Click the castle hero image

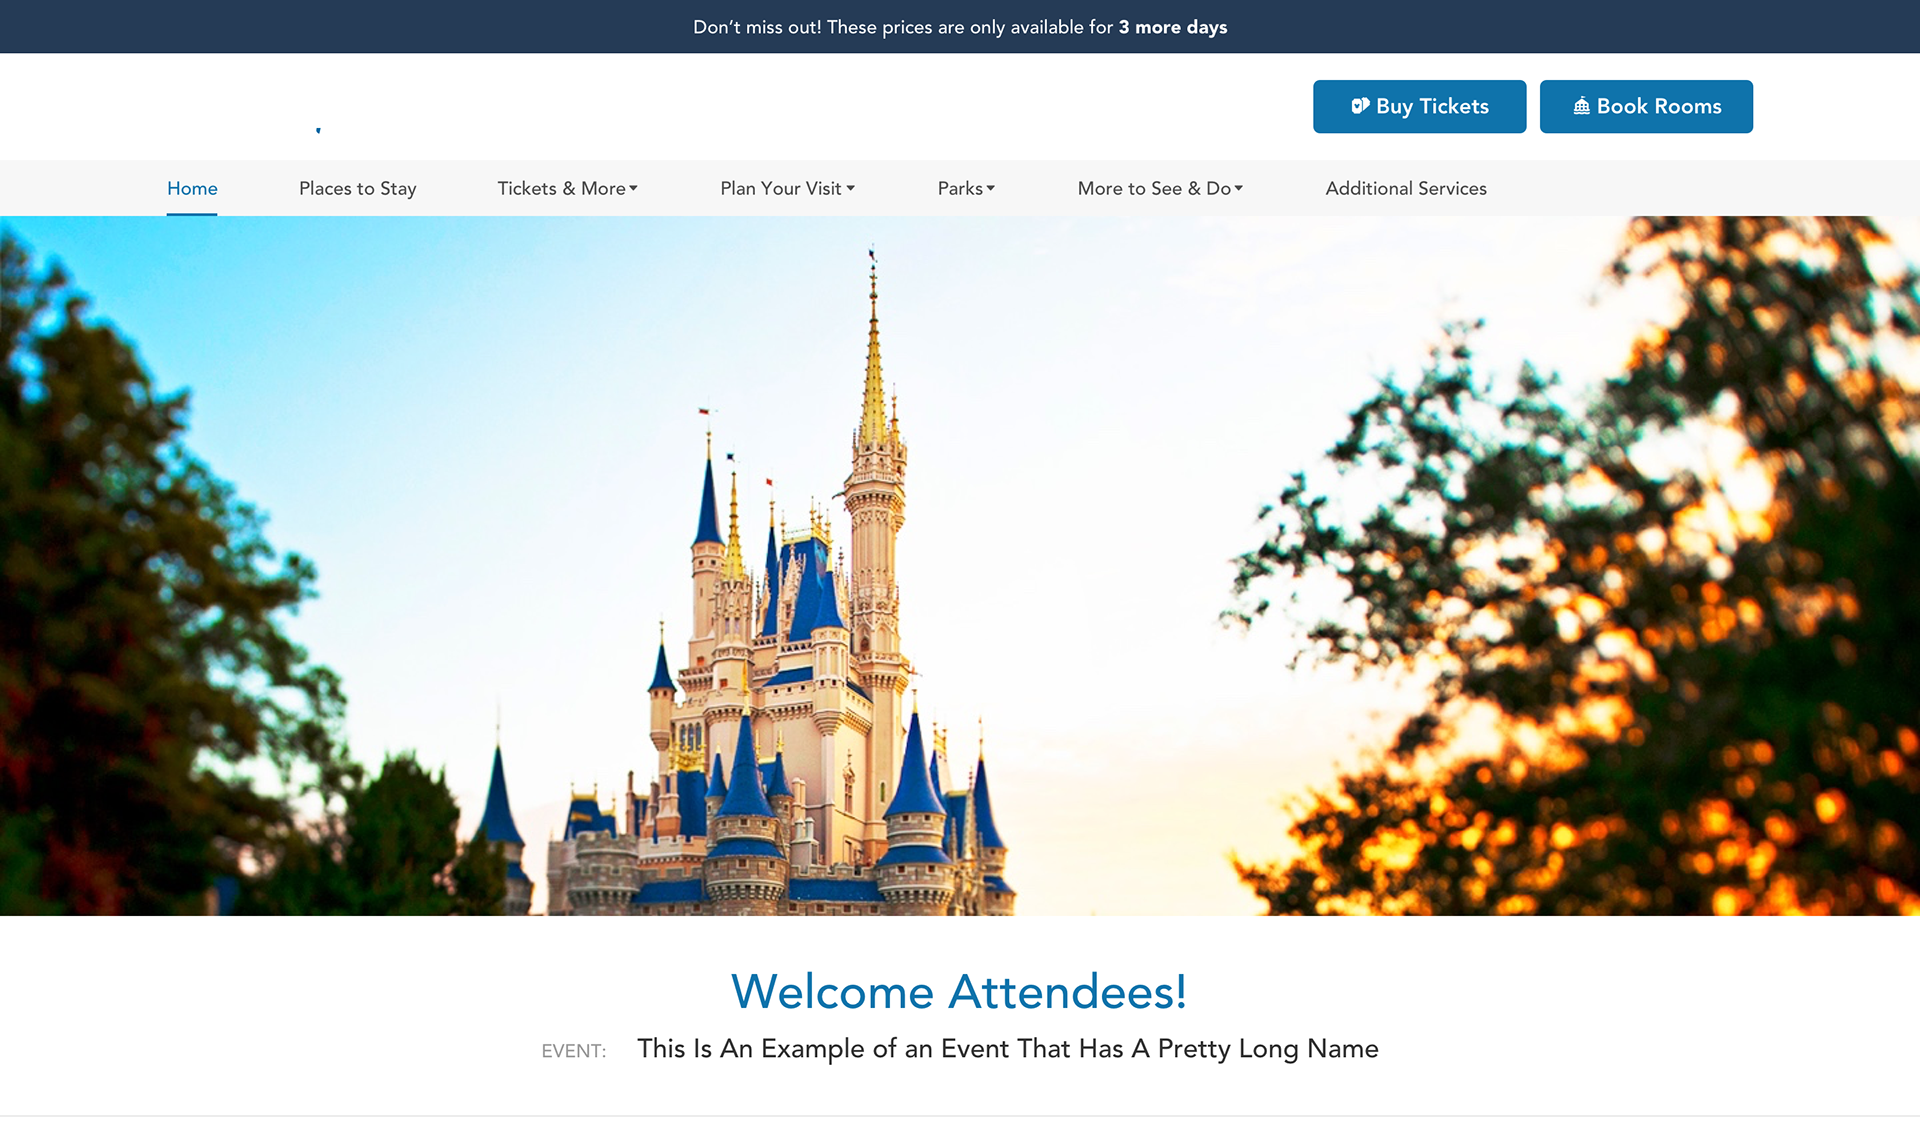point(960,566)
